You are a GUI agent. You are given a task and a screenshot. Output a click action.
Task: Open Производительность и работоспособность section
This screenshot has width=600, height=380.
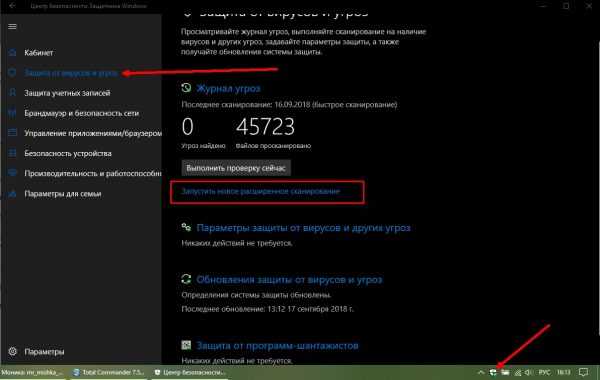click(93, 173)
